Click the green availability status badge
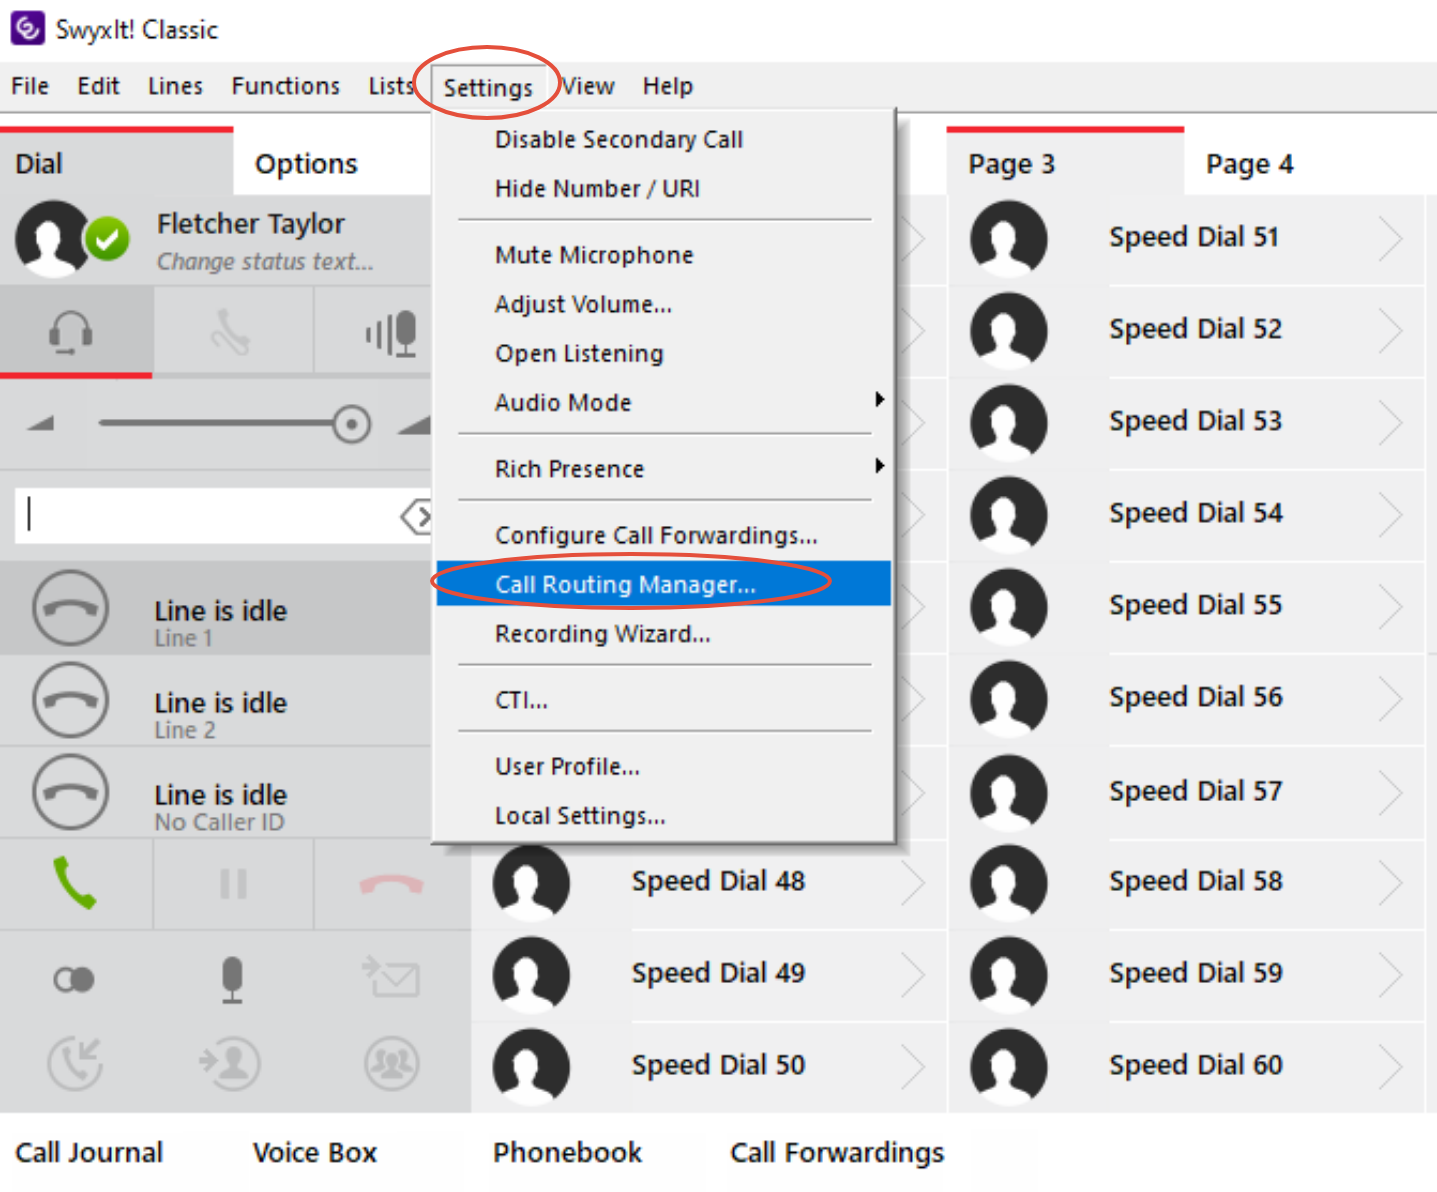1437x1192 pixels. coord(107,240)
